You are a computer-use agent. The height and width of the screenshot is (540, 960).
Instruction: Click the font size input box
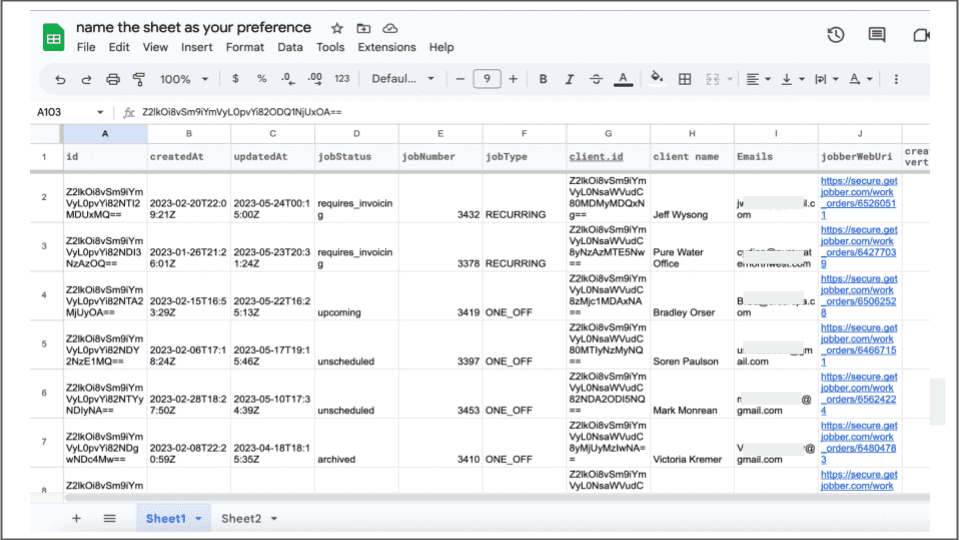(487, 79)
